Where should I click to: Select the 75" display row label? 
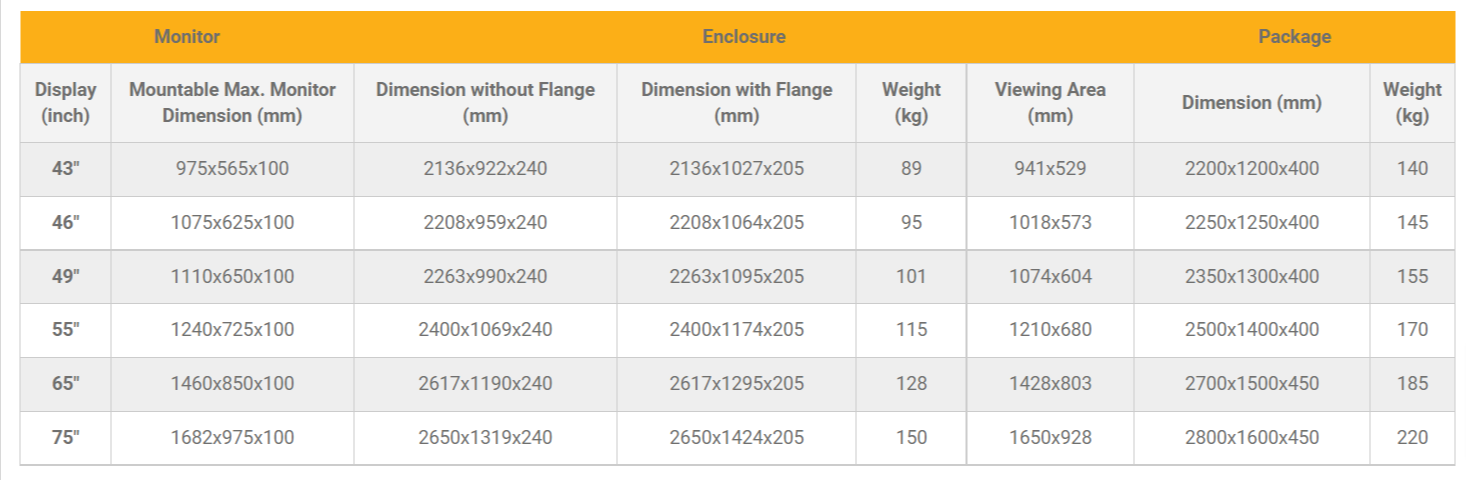click(x=65, y=438)
